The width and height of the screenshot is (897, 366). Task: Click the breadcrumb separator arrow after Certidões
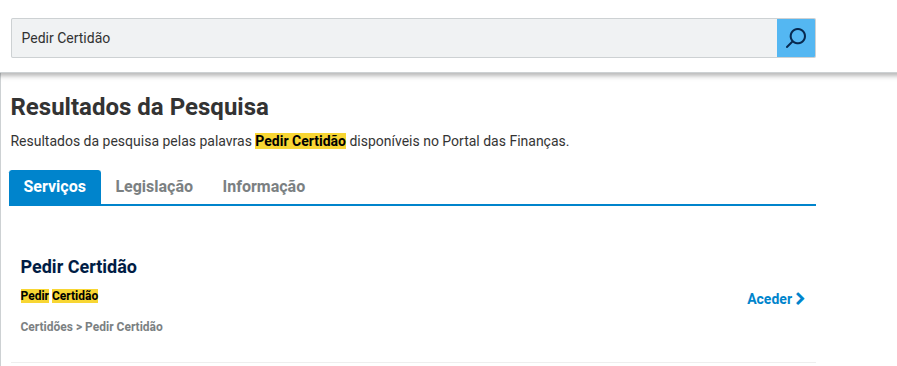pyautogui.click(x=79, y=327)
